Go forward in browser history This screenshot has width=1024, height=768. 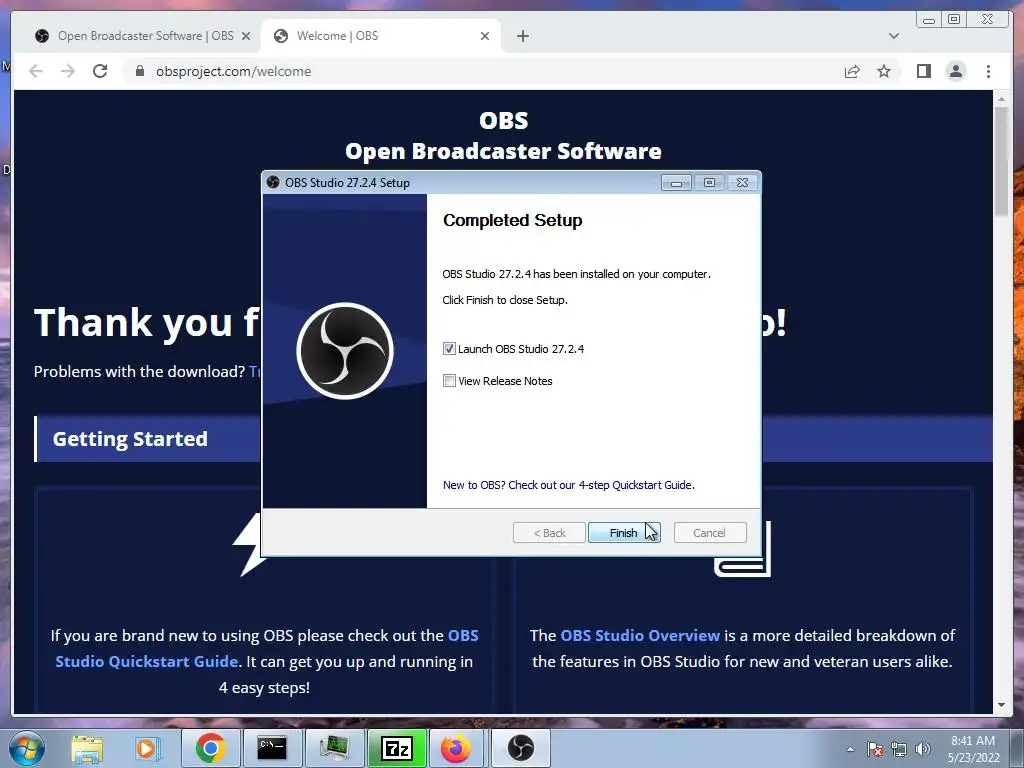(x=68, y=71)
